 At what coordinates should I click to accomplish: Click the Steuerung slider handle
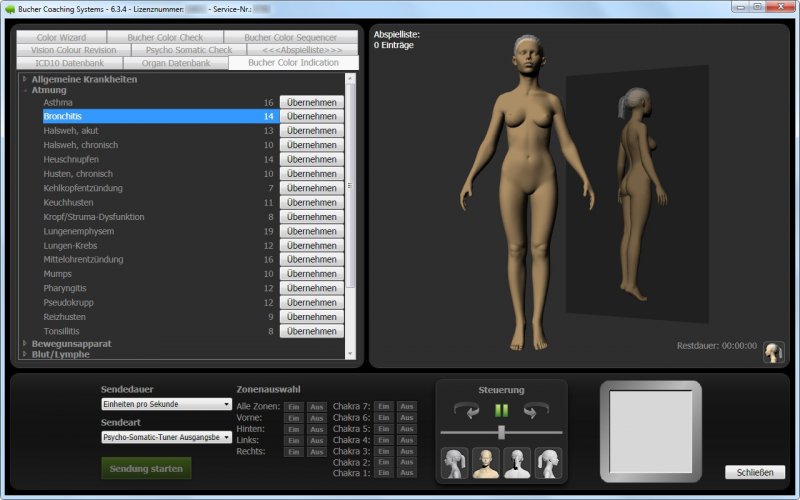[502, 432]
